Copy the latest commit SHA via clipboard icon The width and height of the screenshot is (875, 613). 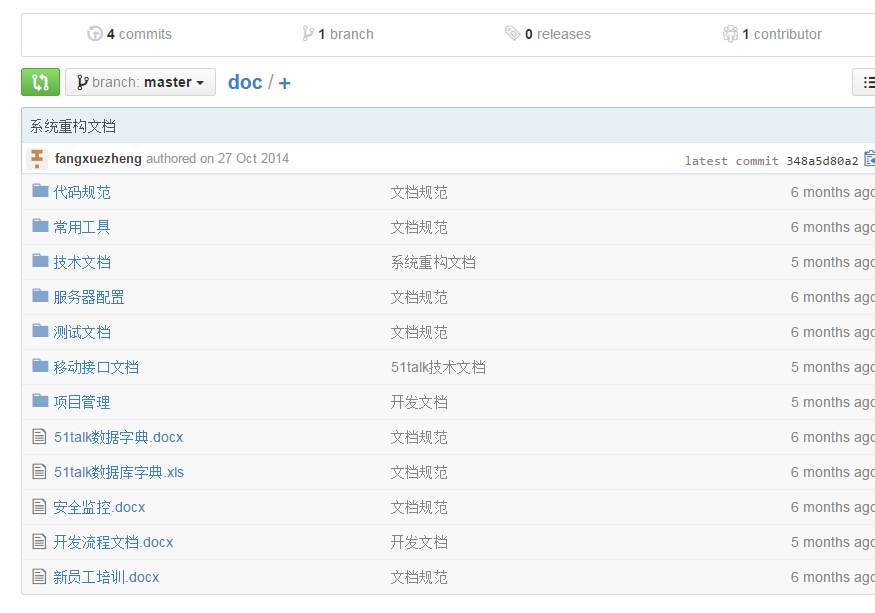869,159
